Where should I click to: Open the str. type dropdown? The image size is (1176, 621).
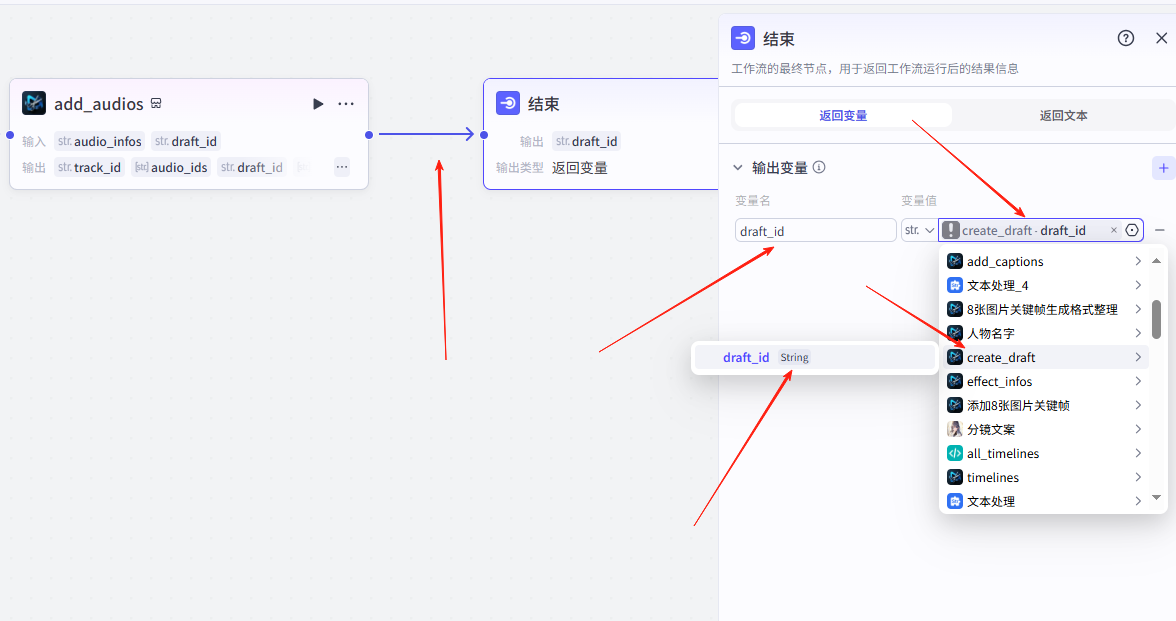pyautogui.click(x=918, y=230)
